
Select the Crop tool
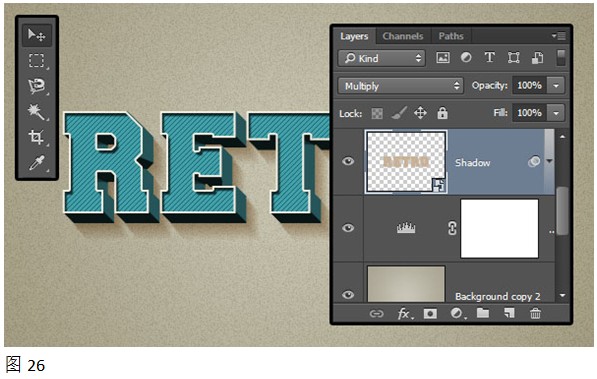coord(36,137)
